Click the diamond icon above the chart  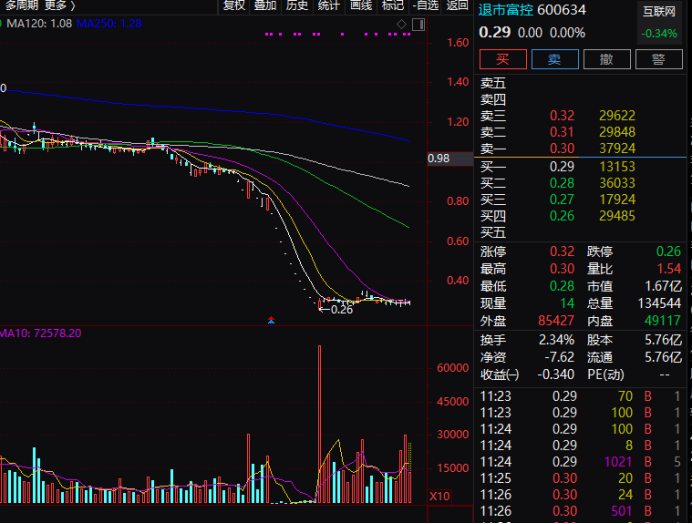pyautogui.click(x=401, y=22)
